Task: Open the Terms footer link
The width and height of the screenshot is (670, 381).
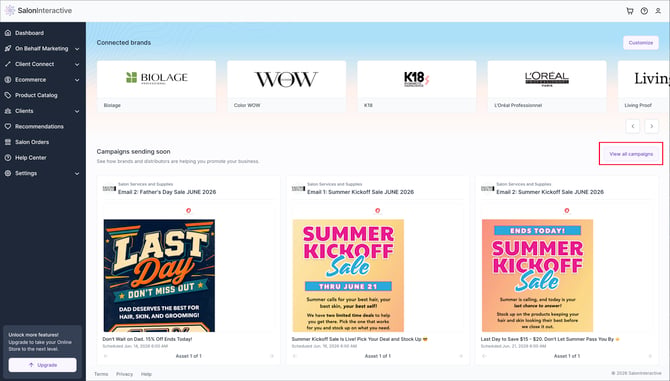Action: pos(101,374)
